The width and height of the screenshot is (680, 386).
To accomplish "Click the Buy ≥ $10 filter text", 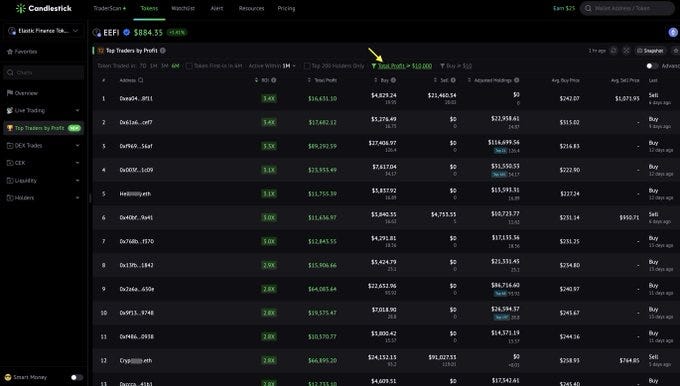I will click(459, 66).
